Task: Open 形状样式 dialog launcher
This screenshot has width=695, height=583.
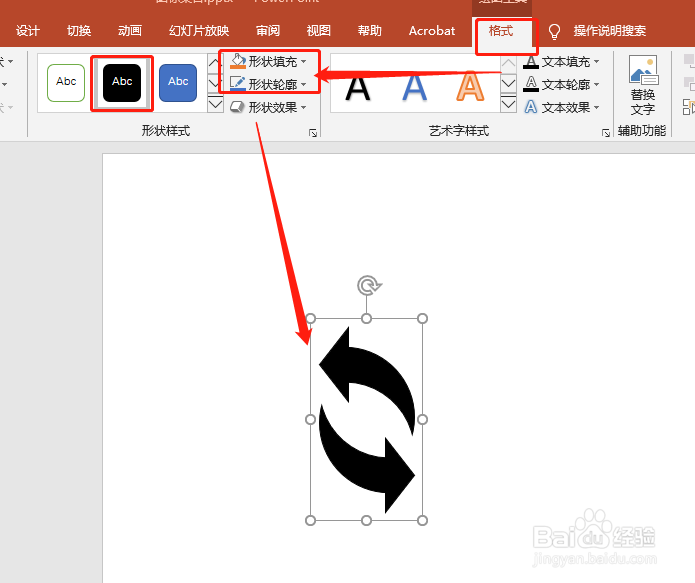Action: click(313, 133)
